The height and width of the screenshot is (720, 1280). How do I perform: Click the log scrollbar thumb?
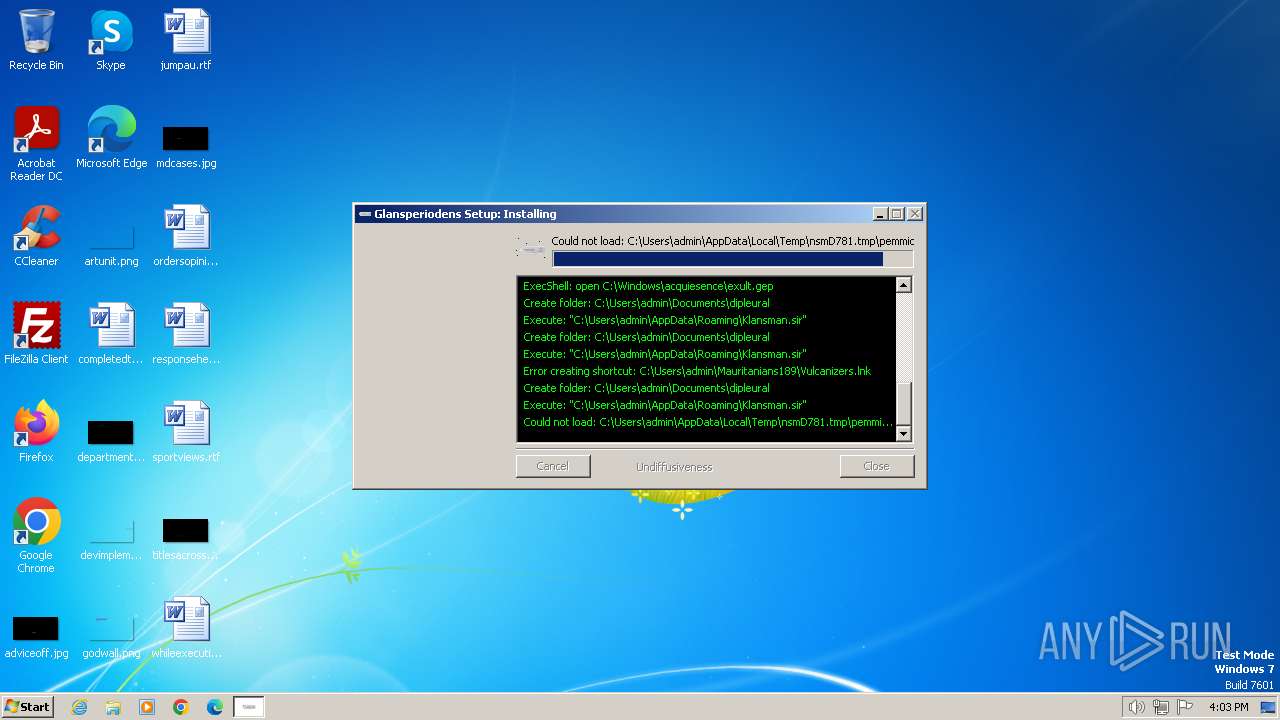tap(904, 404)
